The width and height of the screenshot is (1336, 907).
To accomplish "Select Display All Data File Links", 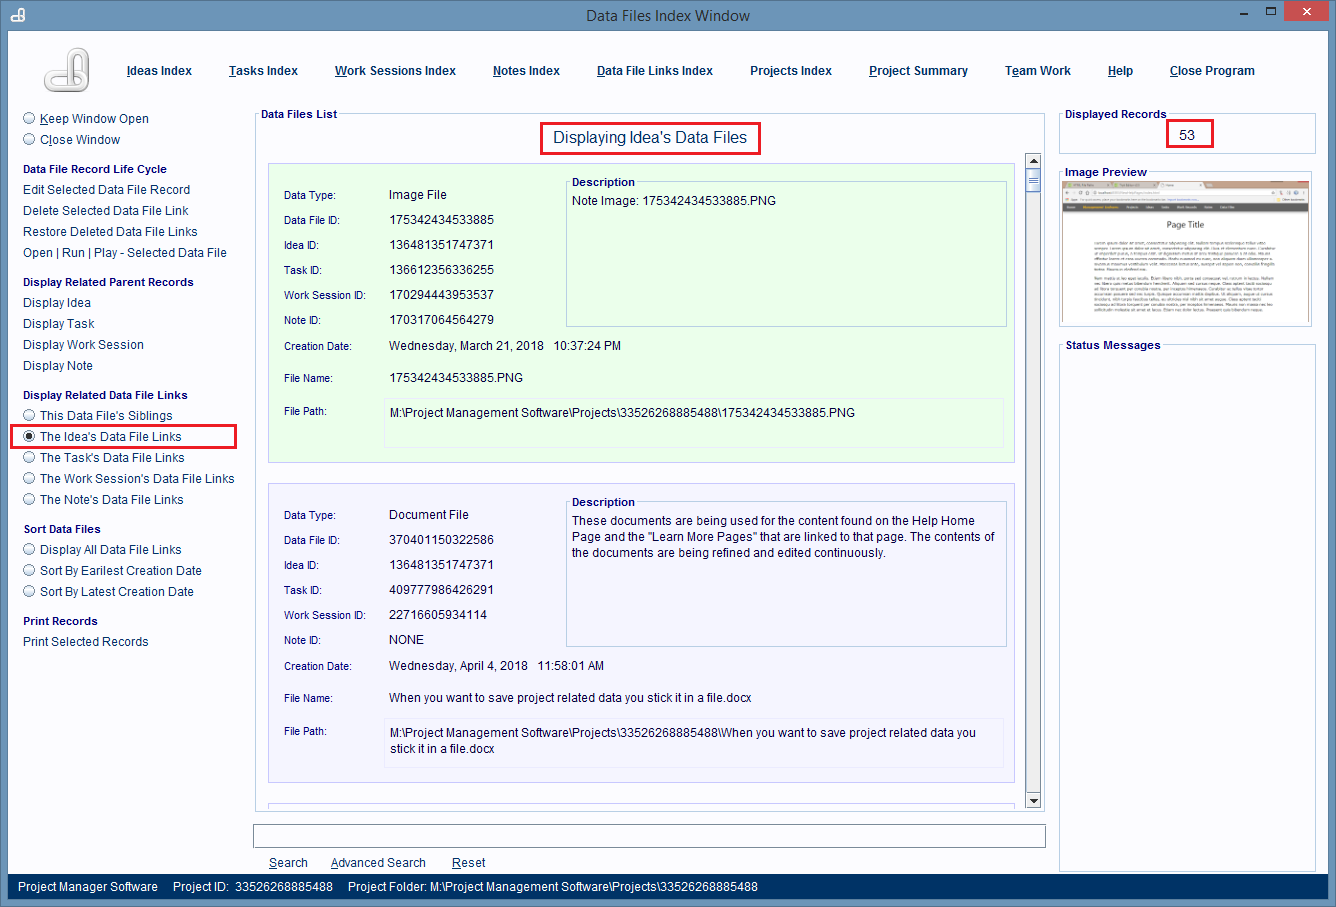I will 103,549.
